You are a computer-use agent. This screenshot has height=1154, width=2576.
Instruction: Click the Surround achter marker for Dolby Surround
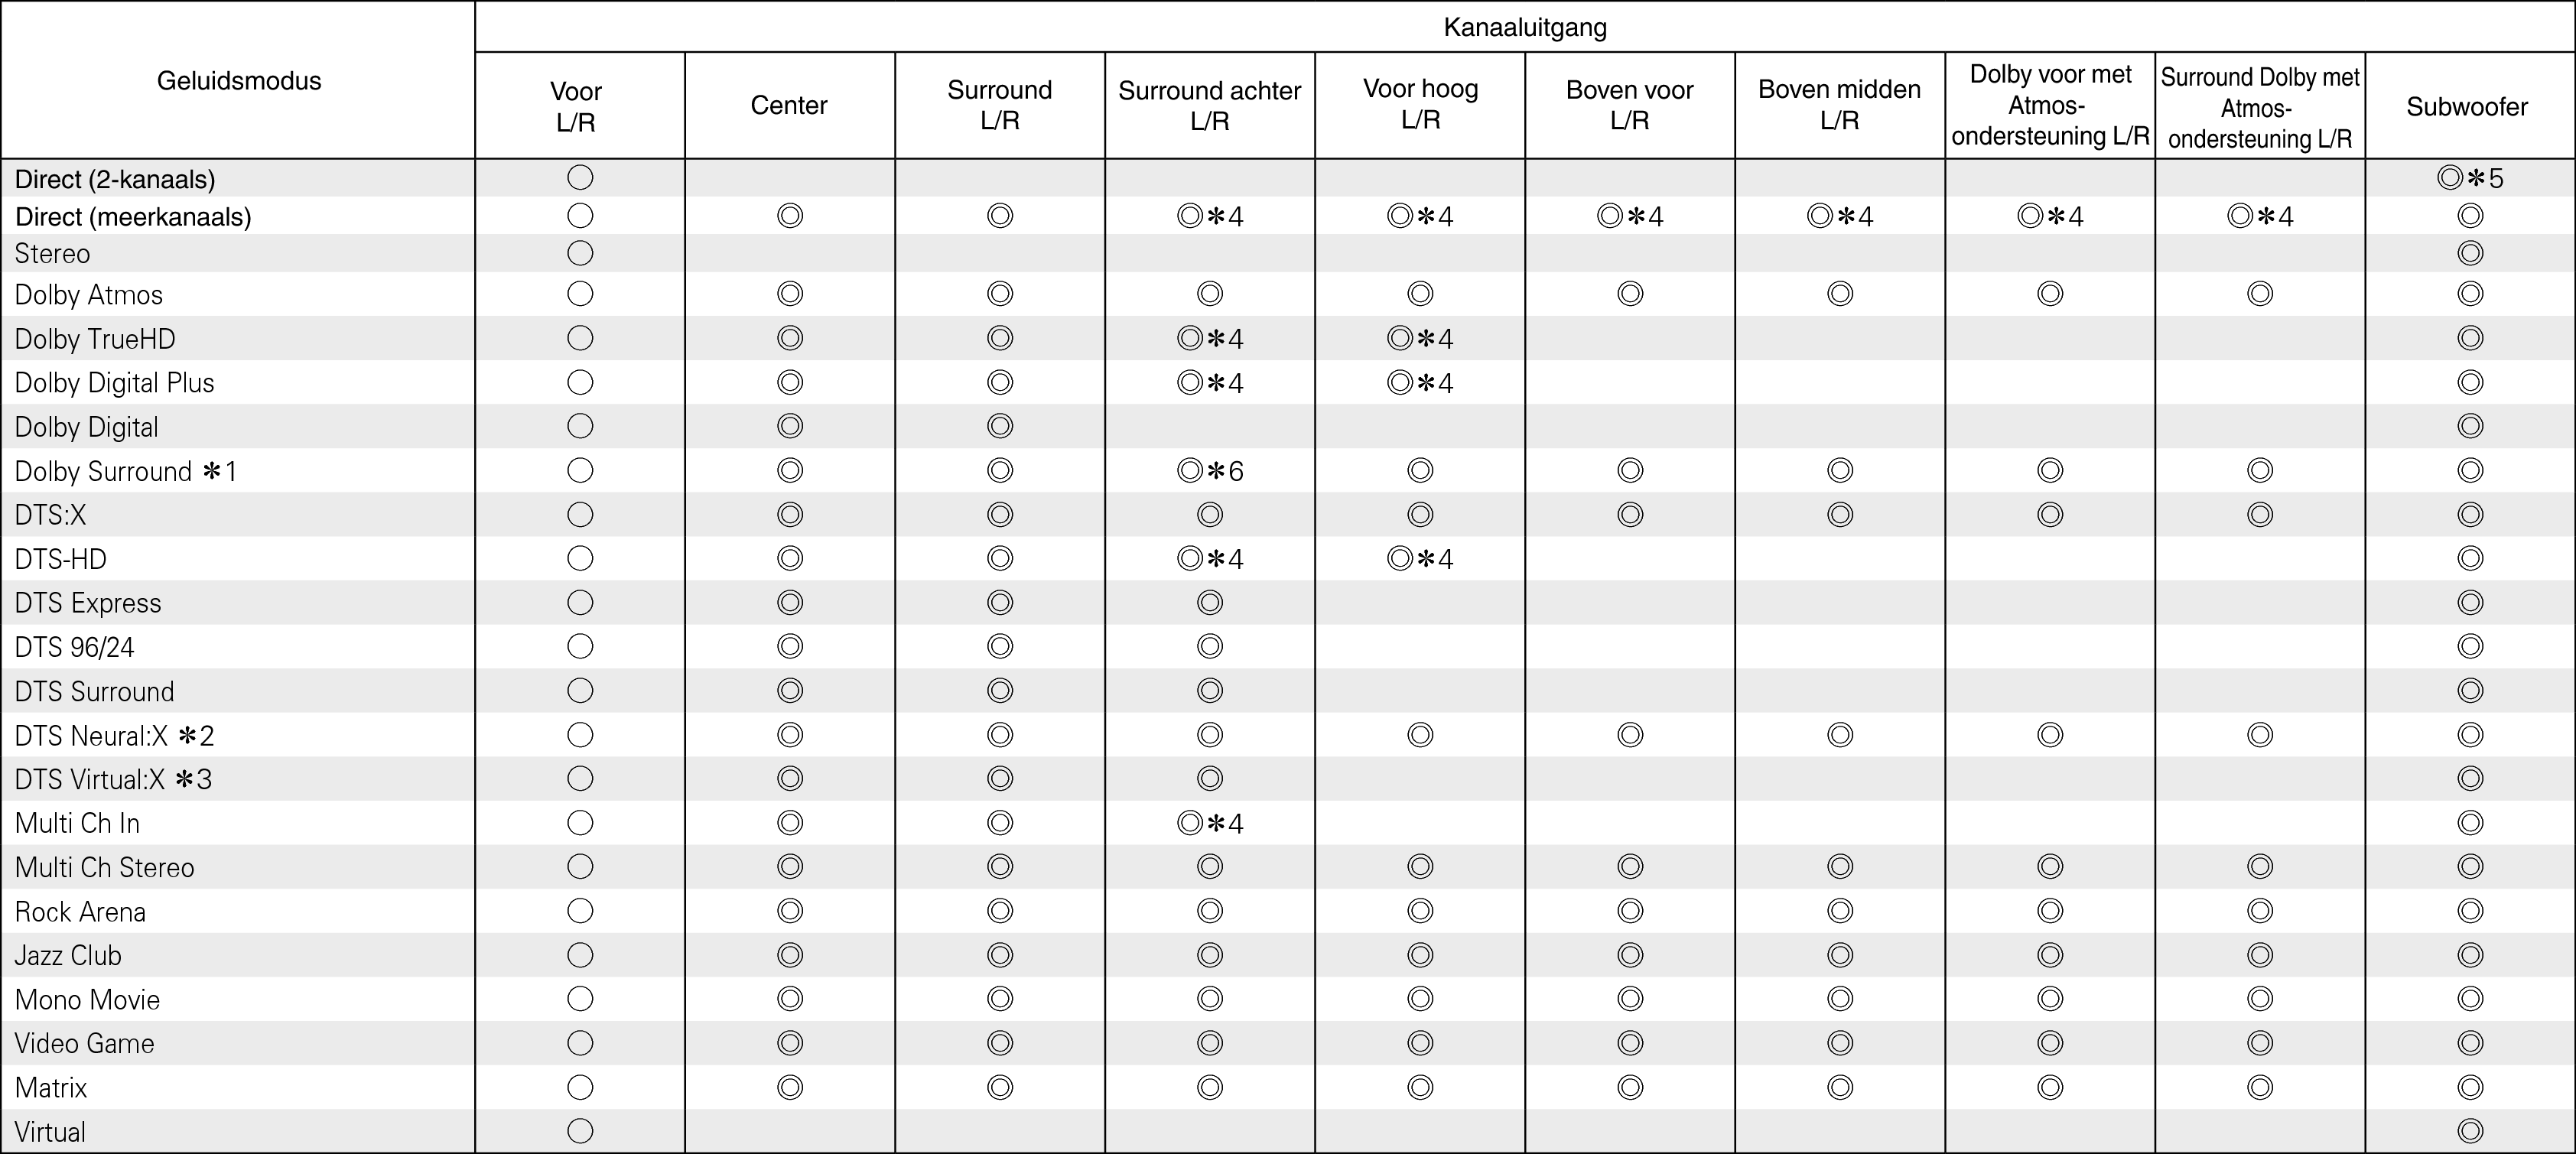[1209, 471]
